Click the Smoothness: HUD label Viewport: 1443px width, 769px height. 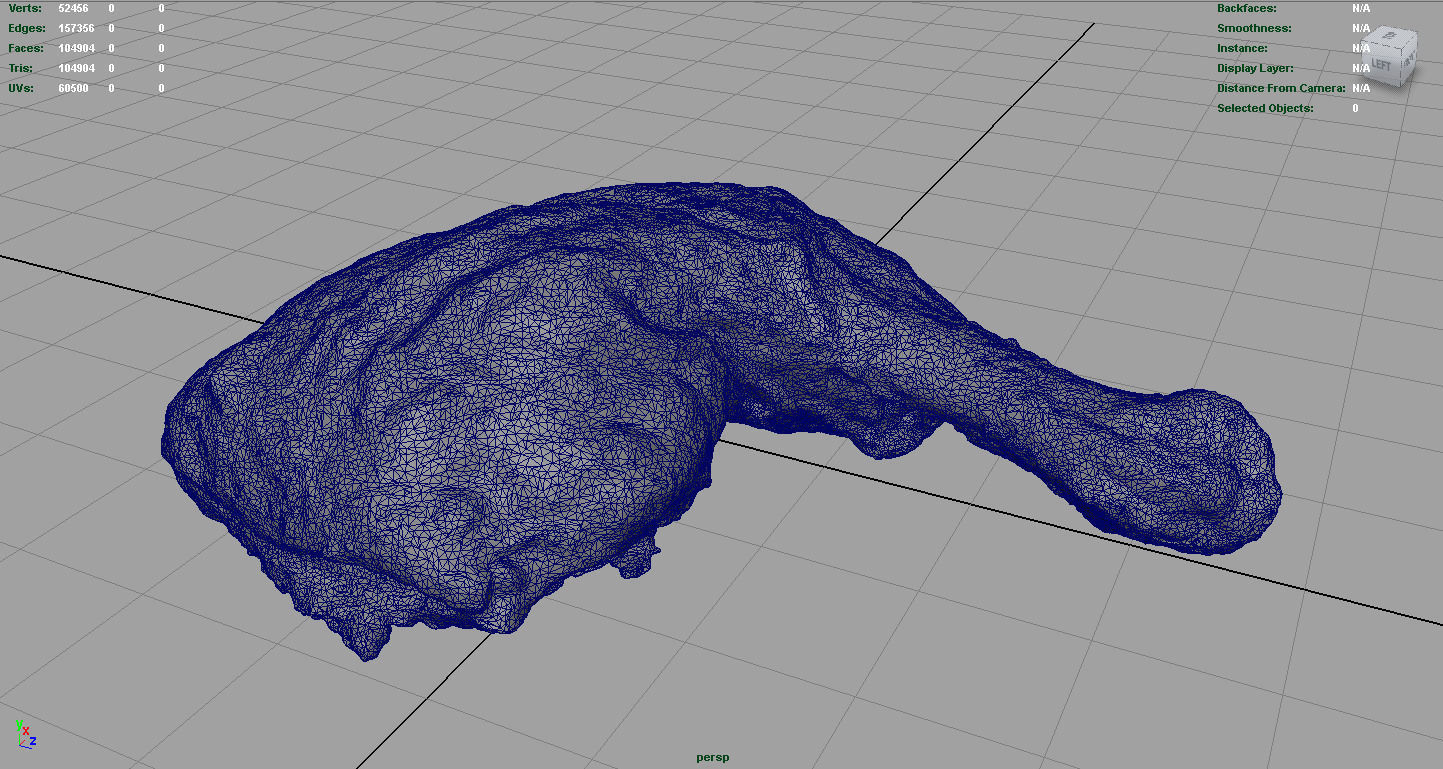tap(1254, 28)
